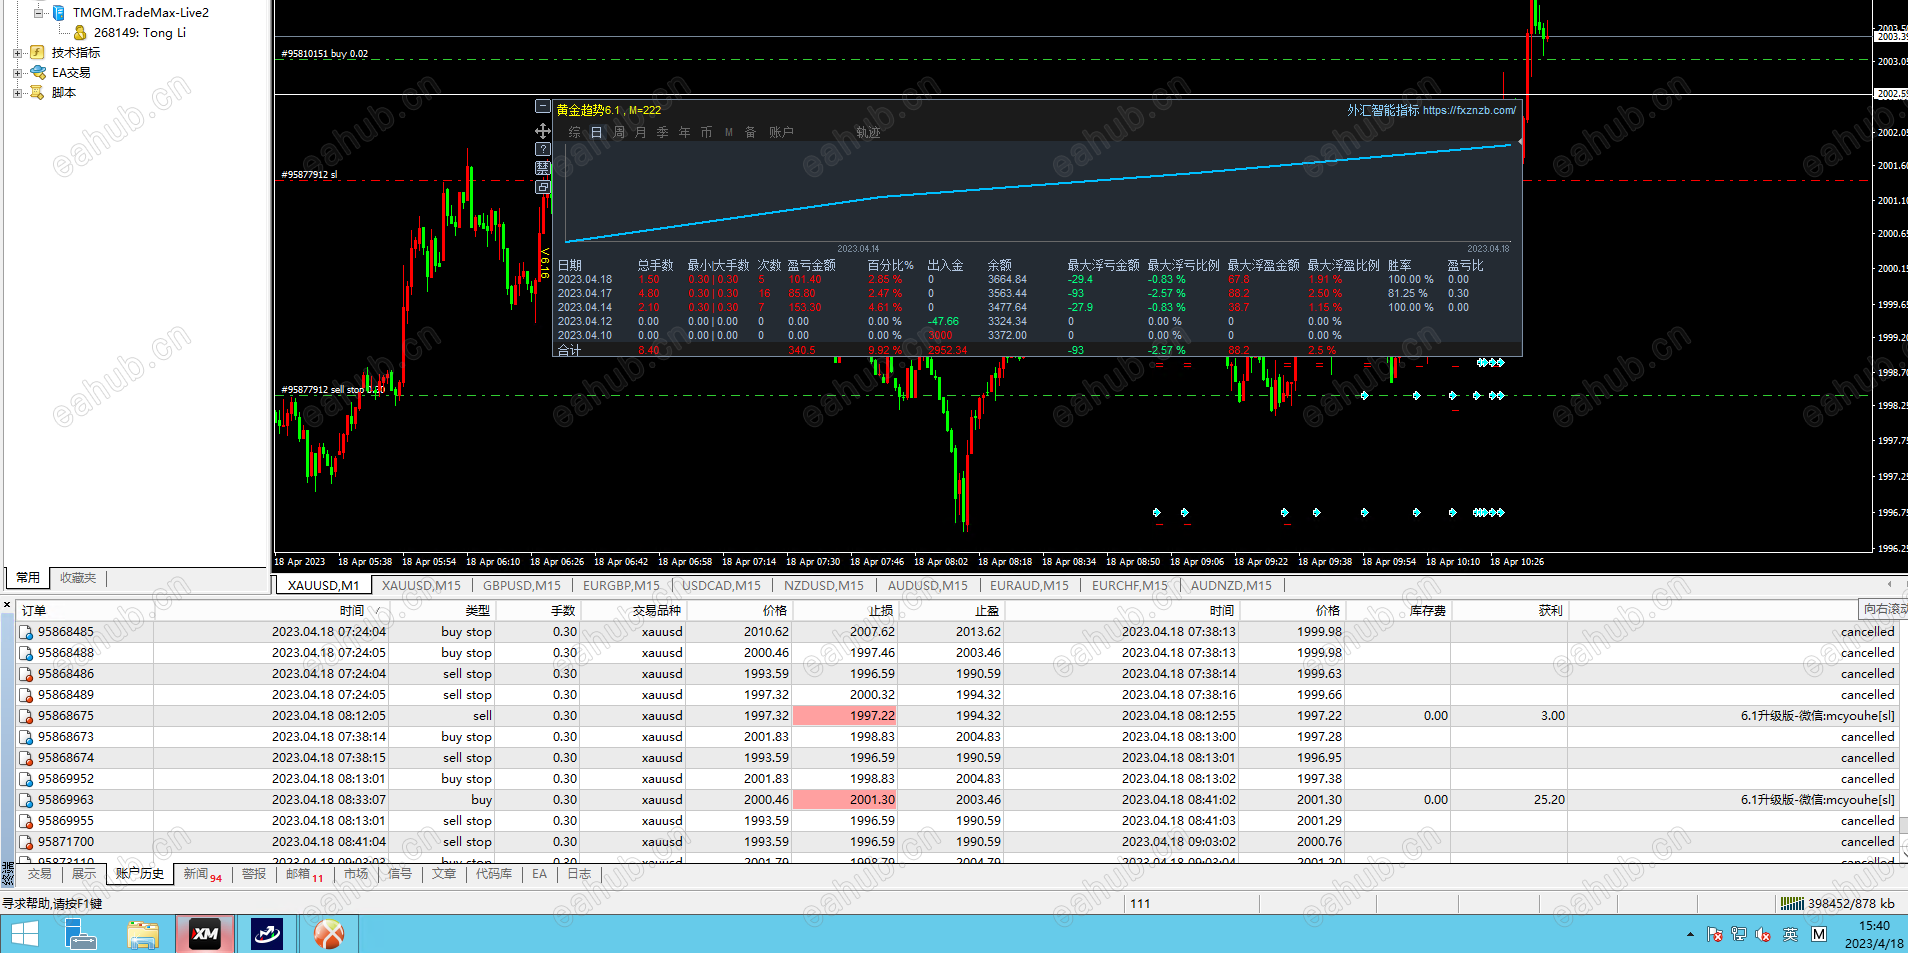Switch to the XAUUSD,M15 chart tab

tap(421, 586)
